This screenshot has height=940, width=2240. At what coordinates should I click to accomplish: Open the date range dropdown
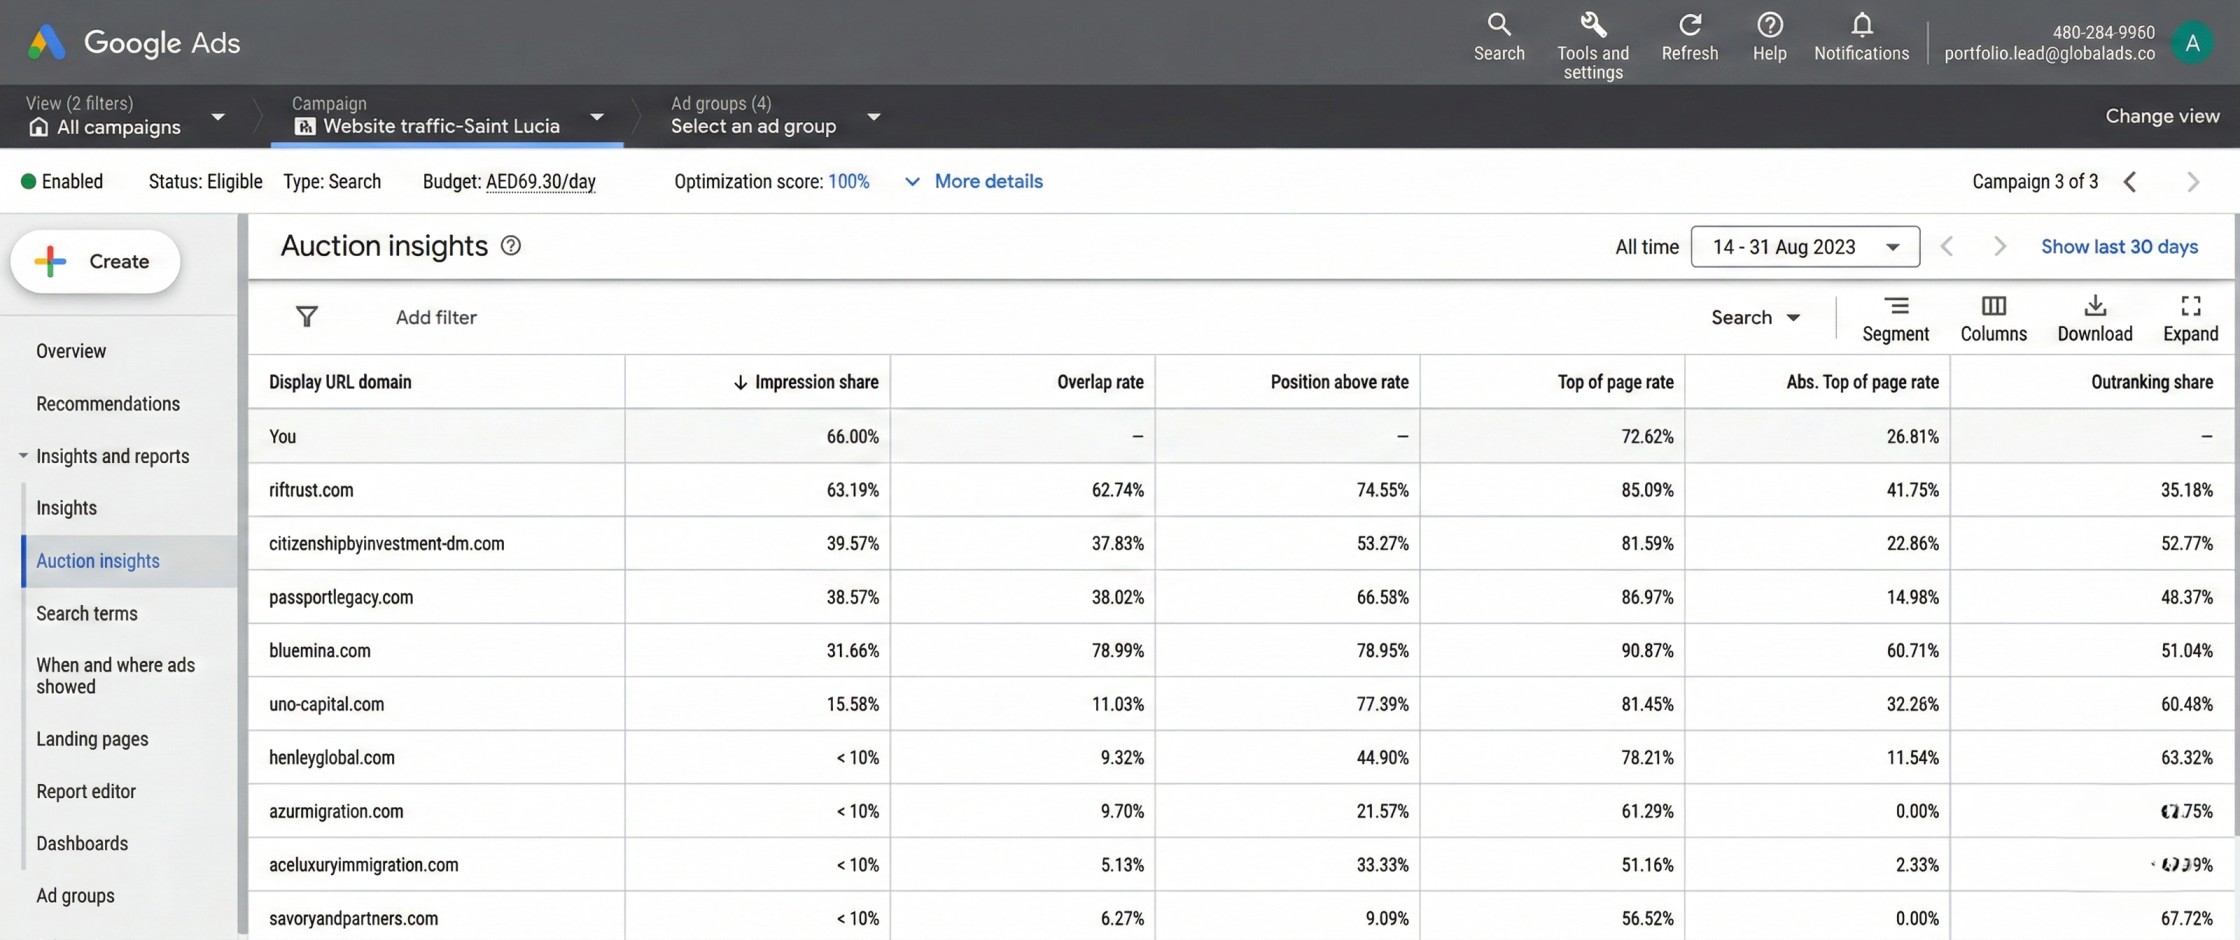pyautogui.click(x=1805, y=247)
